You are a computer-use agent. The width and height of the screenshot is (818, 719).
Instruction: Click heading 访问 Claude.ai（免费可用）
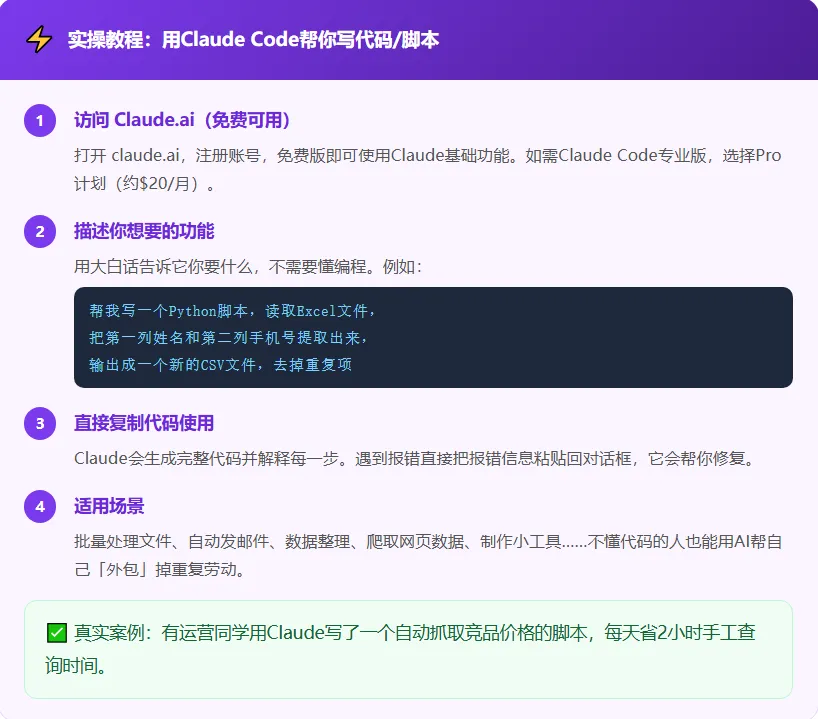[182, 120]
